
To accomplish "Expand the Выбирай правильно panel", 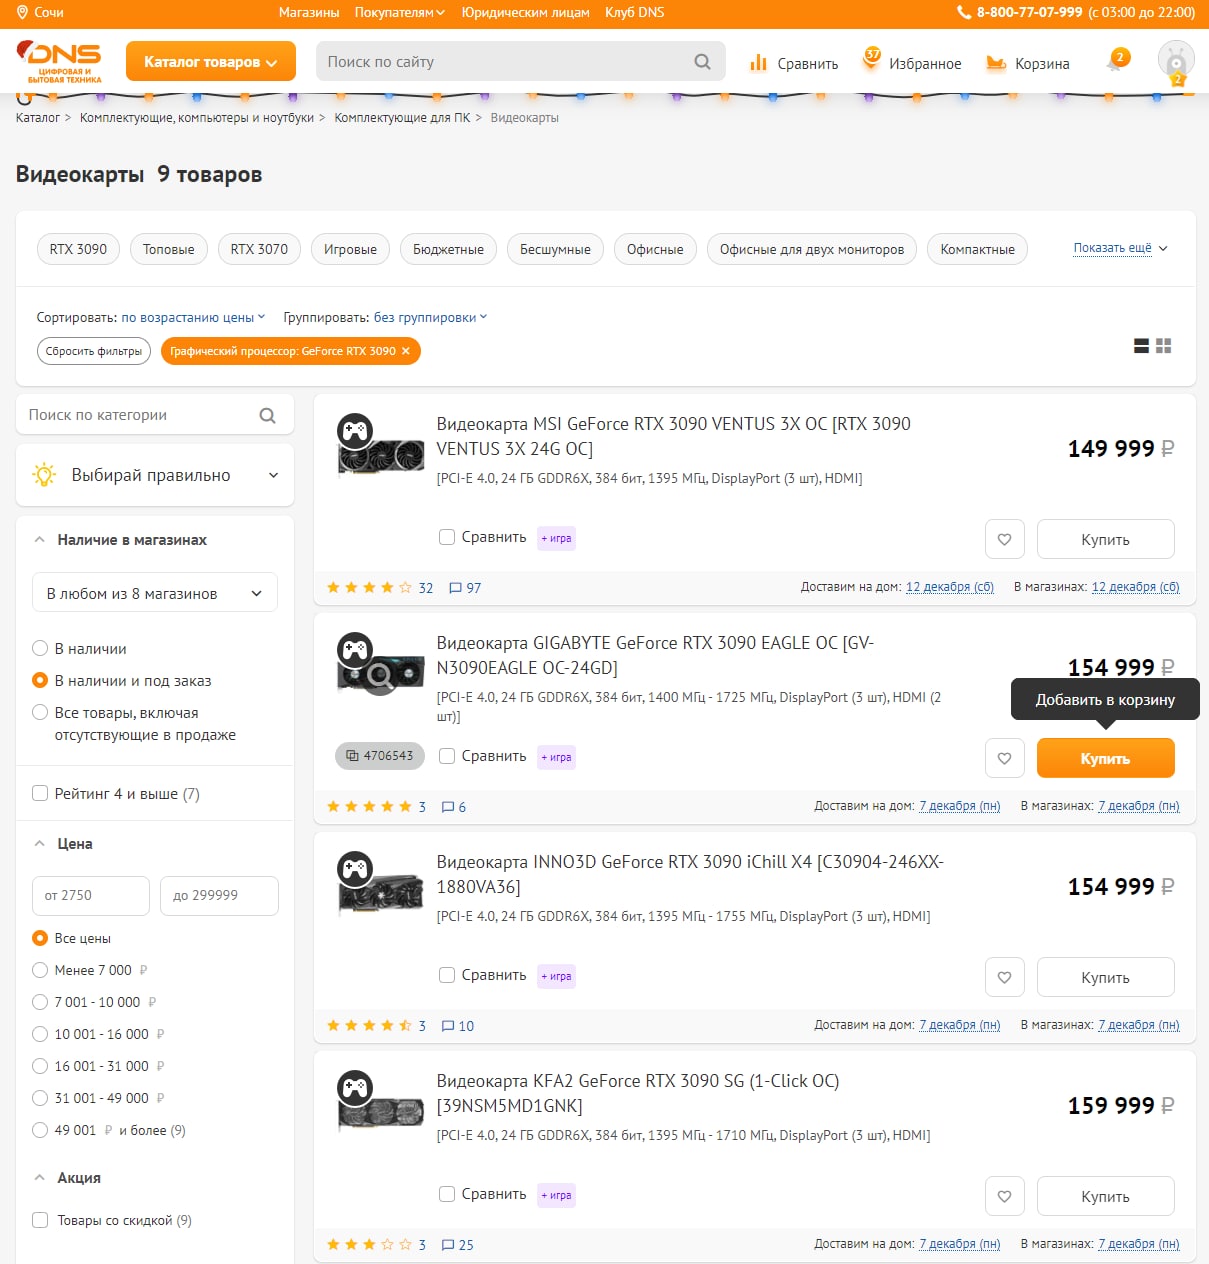I will point(155,475).
